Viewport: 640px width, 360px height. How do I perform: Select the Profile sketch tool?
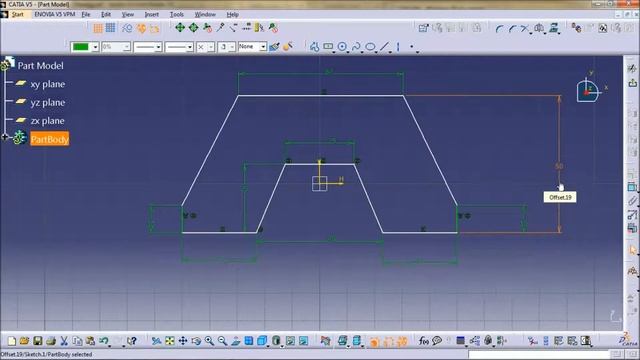(x=314, y=47)
